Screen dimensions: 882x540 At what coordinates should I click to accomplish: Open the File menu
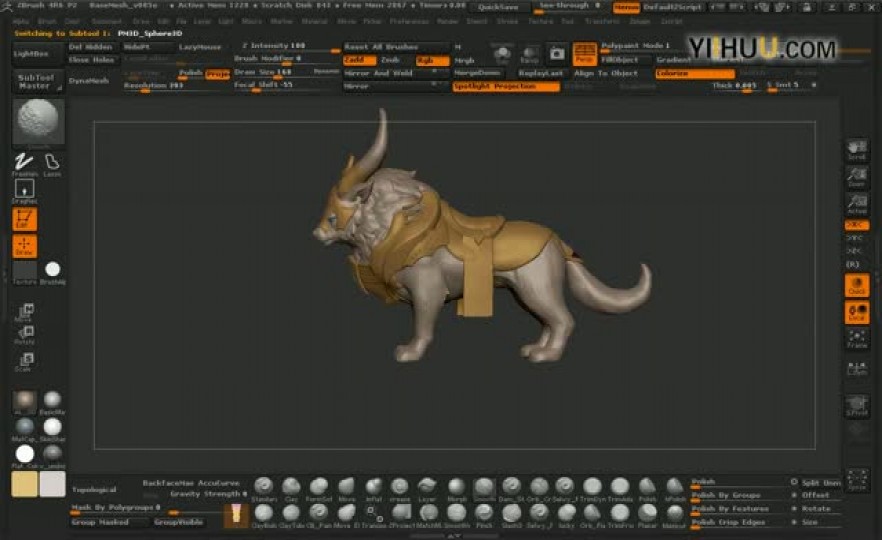coord(181,21)
